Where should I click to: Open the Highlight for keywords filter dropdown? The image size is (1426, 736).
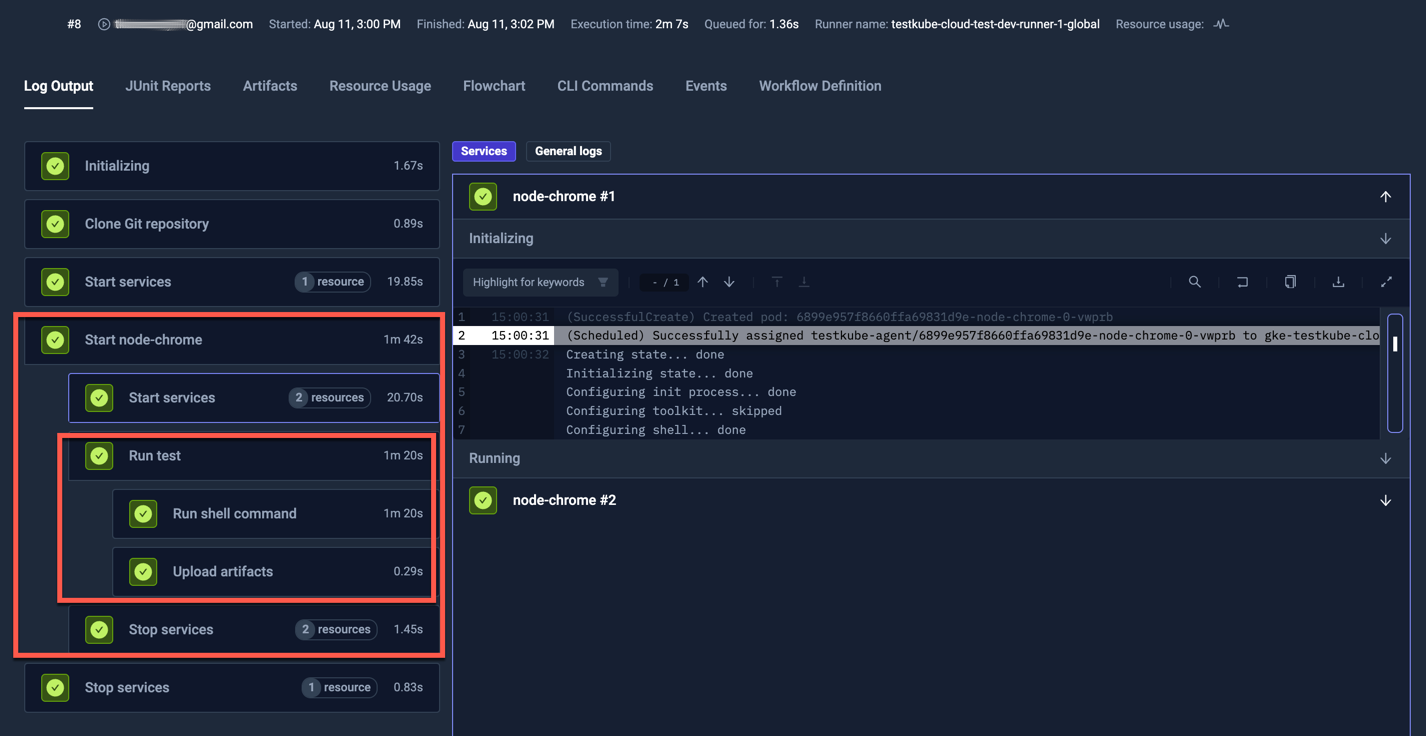(x=540, y=282)
